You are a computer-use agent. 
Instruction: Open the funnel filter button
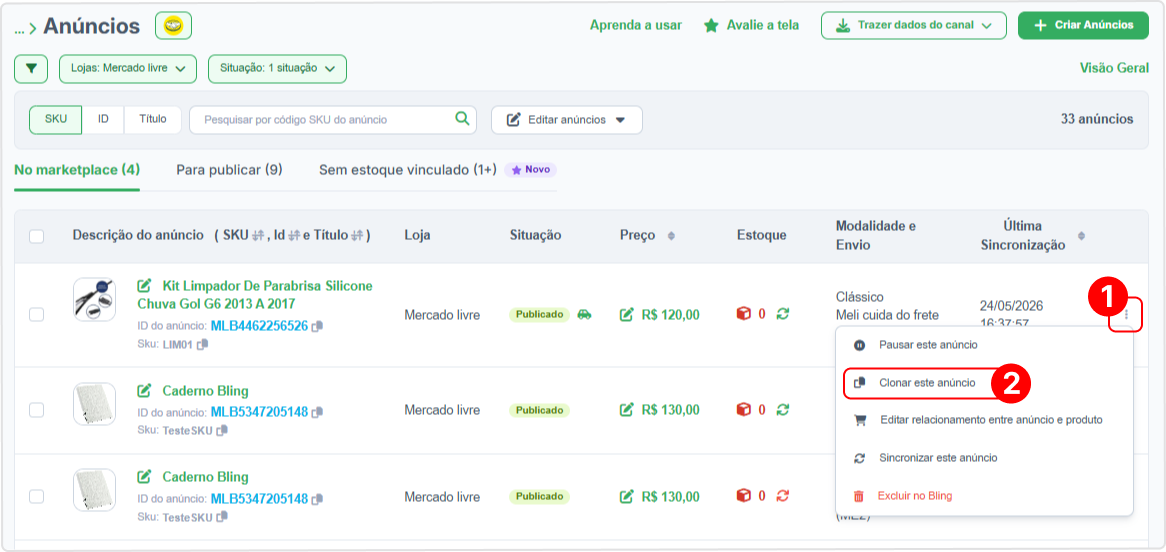[31, 68]
